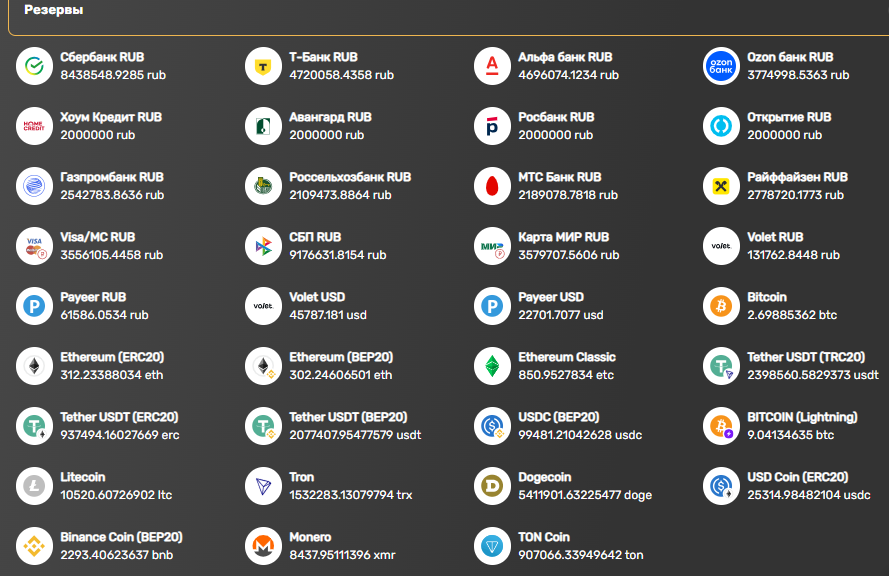
Task: Click the "BITCOIN (Lightning)" label
Action: click(802, 418)
